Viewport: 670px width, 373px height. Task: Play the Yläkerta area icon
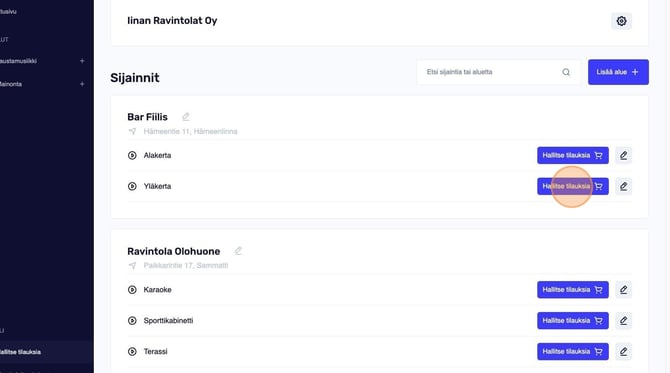click(132, 186)
